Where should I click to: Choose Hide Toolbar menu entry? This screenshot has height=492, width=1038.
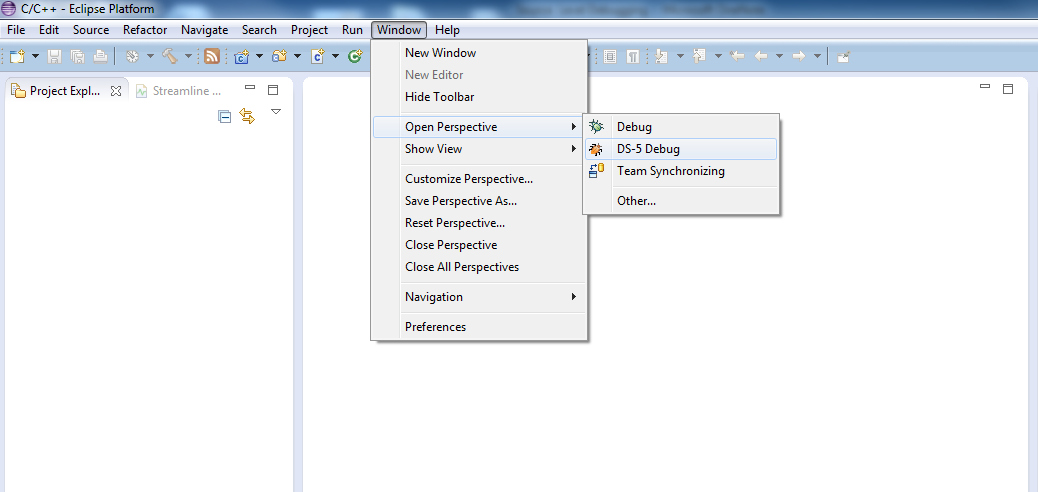480,97
